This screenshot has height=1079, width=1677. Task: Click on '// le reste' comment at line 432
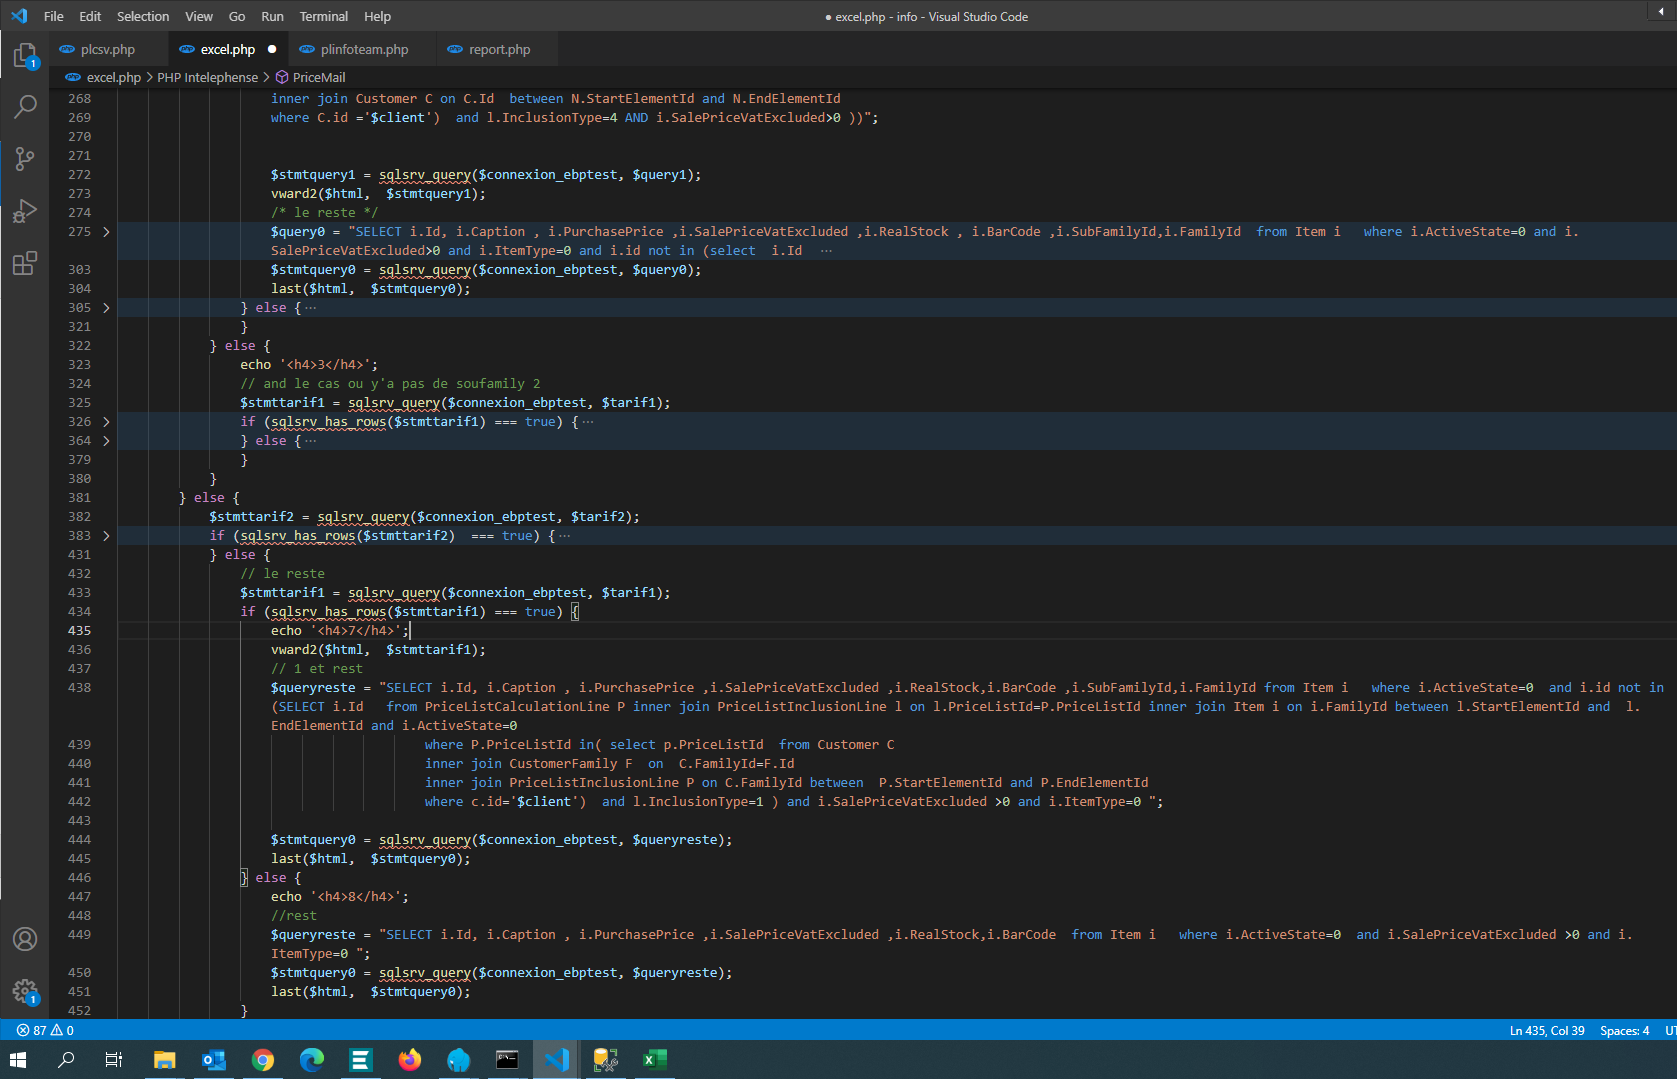pyautogui.click(x=283, y=574)
